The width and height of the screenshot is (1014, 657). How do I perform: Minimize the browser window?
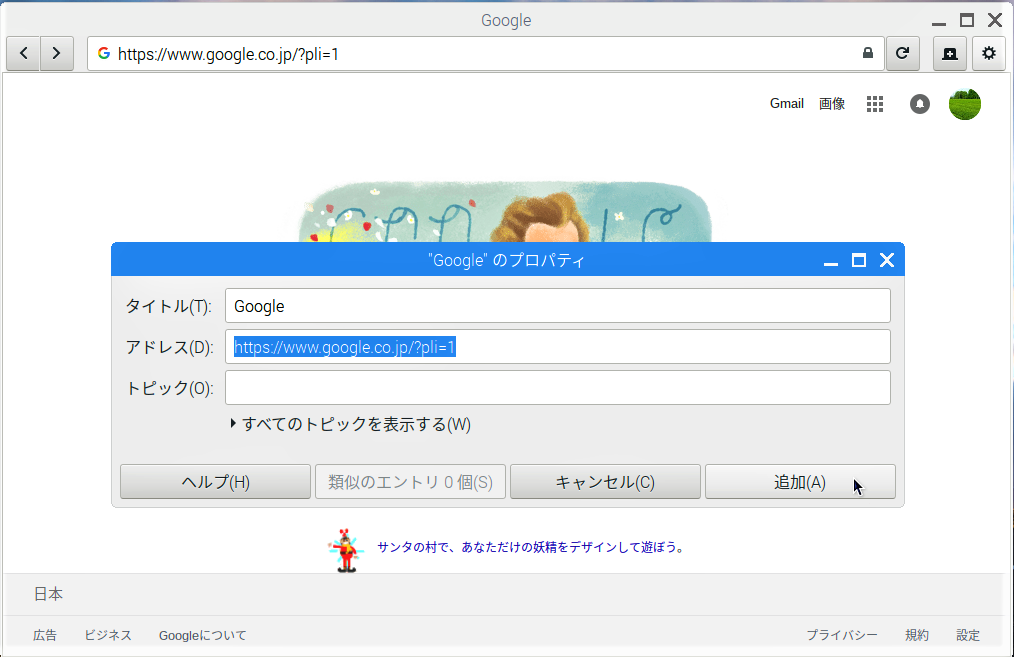[939, 21]
